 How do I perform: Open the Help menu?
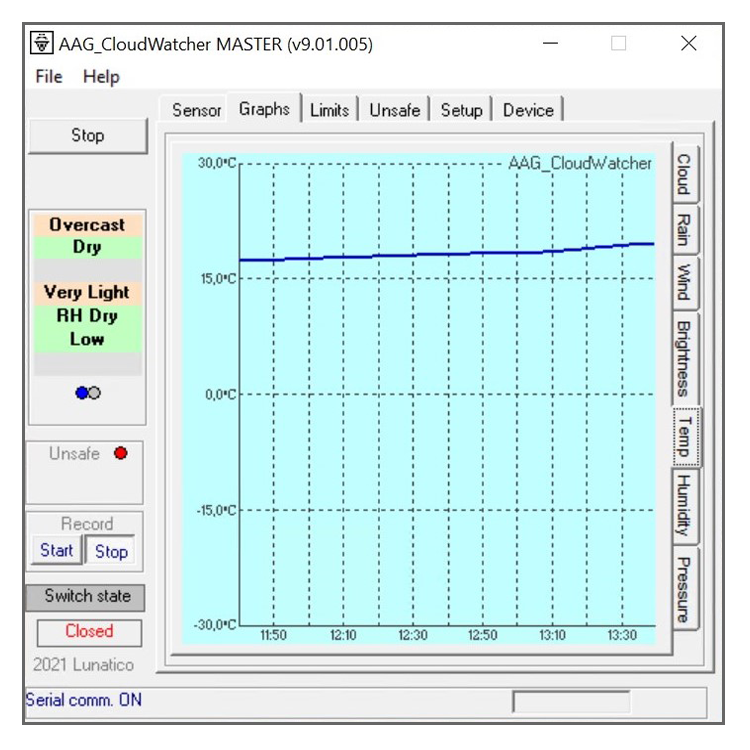101,77
